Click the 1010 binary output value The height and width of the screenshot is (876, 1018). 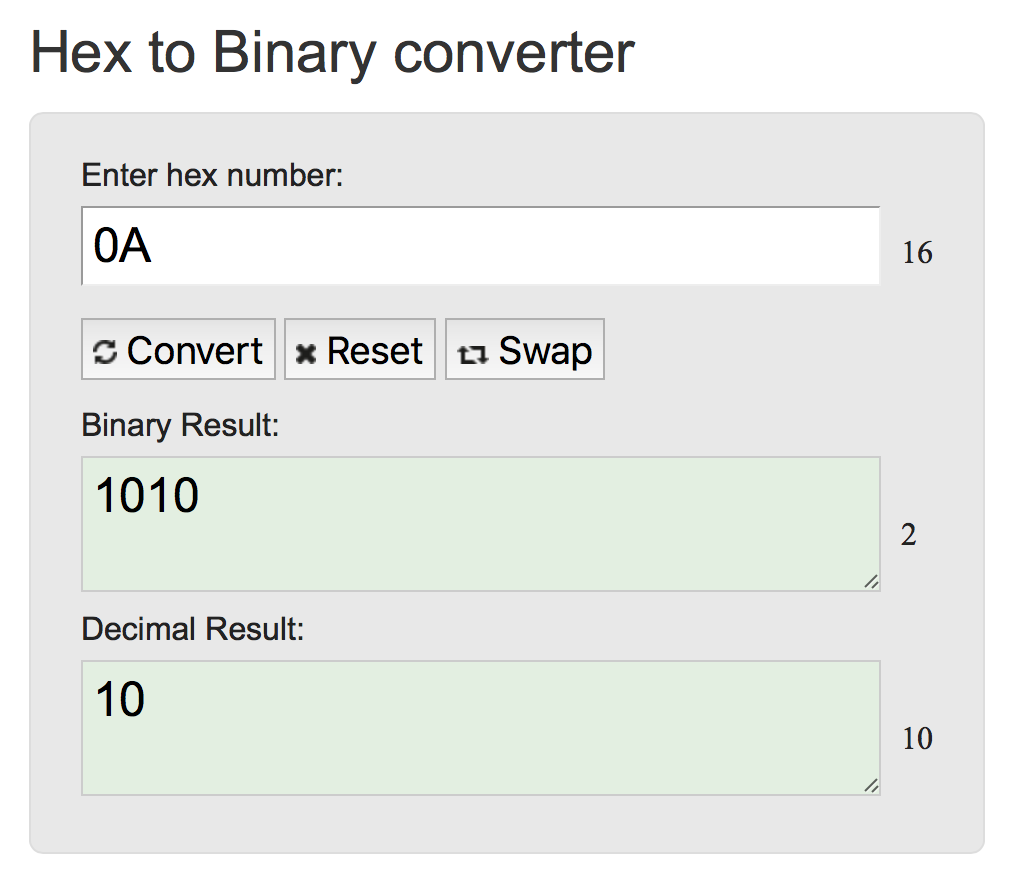click(147, 495)
